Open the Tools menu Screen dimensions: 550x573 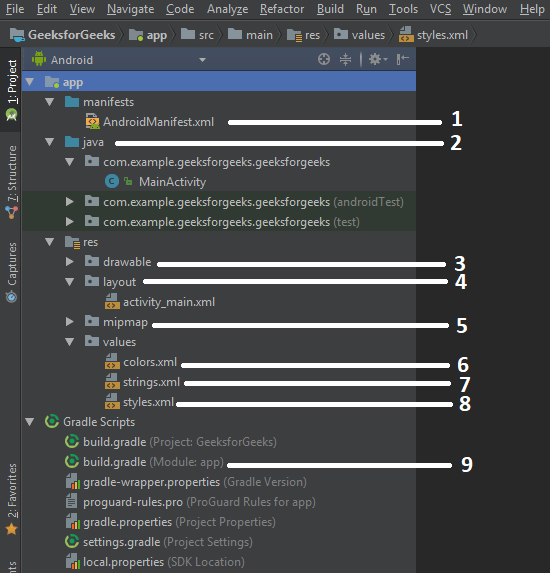pos(403,9)
